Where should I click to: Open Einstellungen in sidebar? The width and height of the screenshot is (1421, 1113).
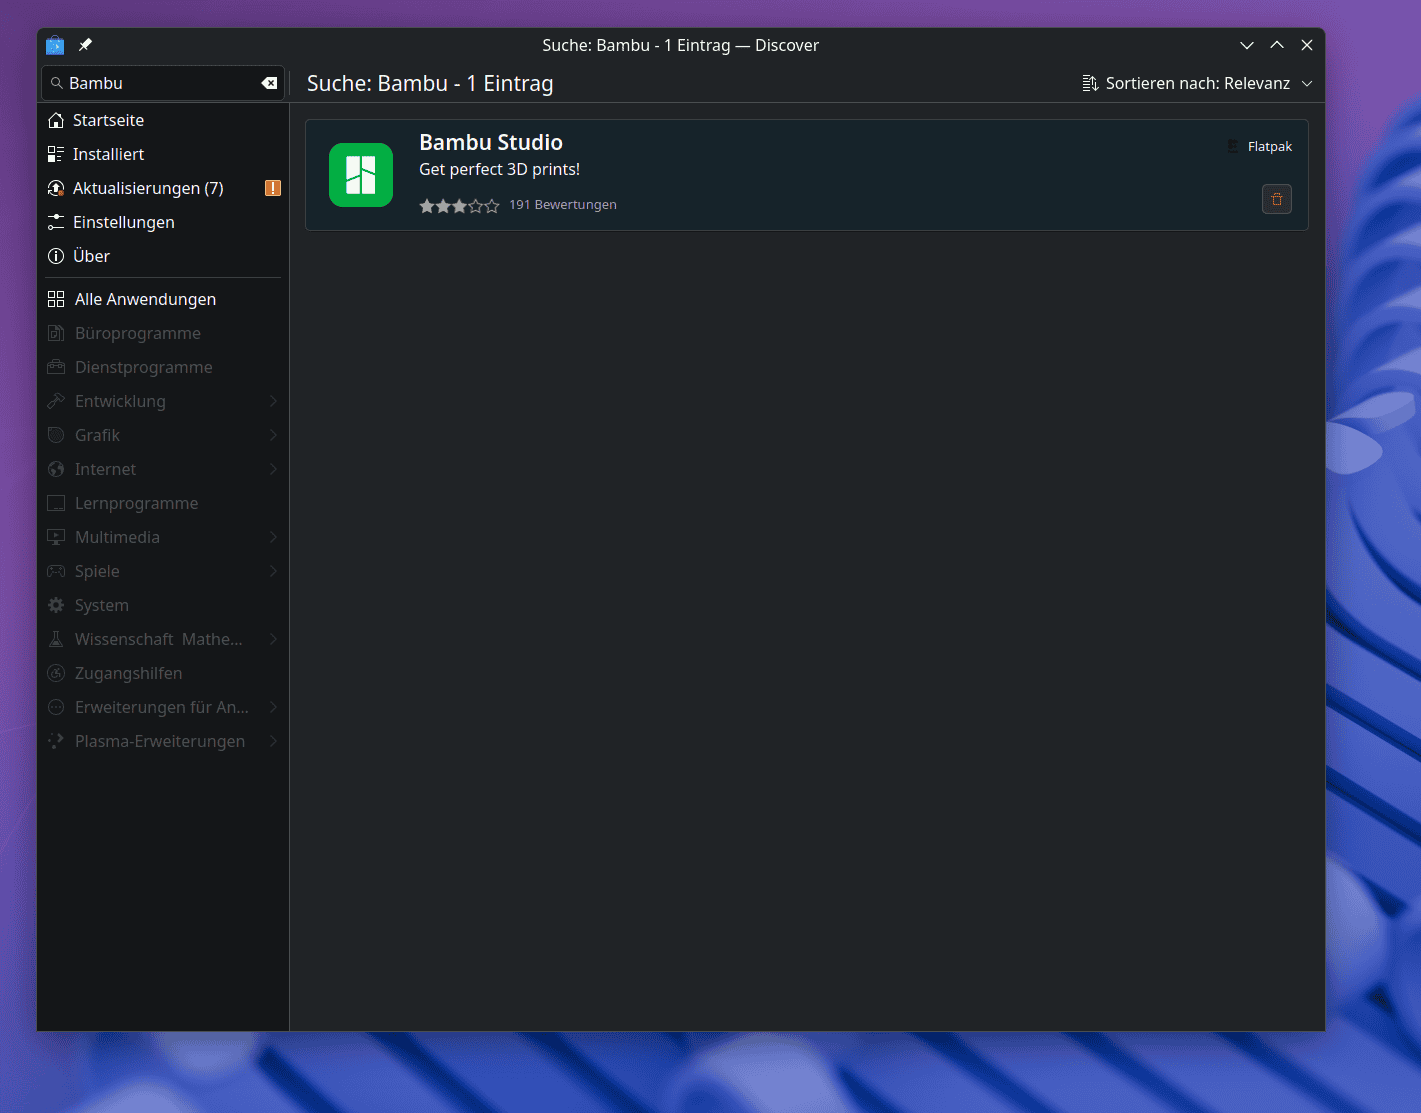[163, 222]
